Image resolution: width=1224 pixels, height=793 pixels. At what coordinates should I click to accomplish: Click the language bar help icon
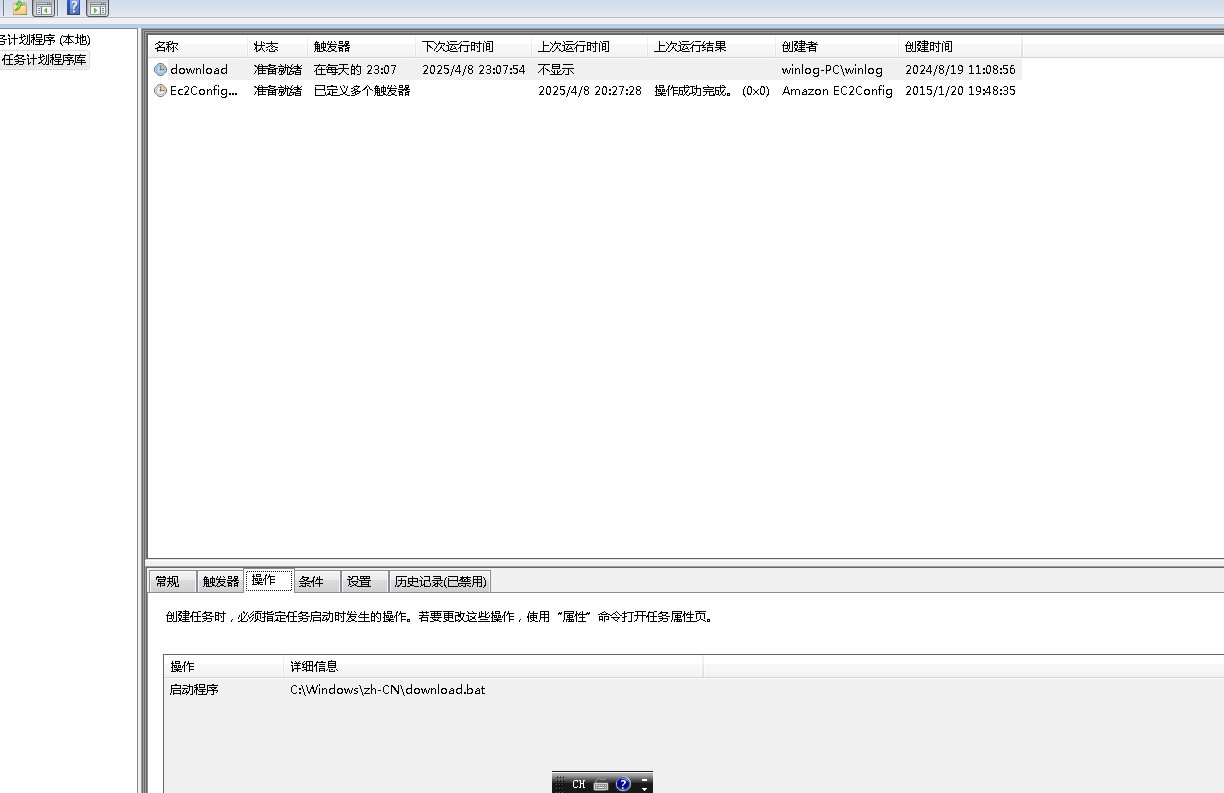(x=624, y=785)
